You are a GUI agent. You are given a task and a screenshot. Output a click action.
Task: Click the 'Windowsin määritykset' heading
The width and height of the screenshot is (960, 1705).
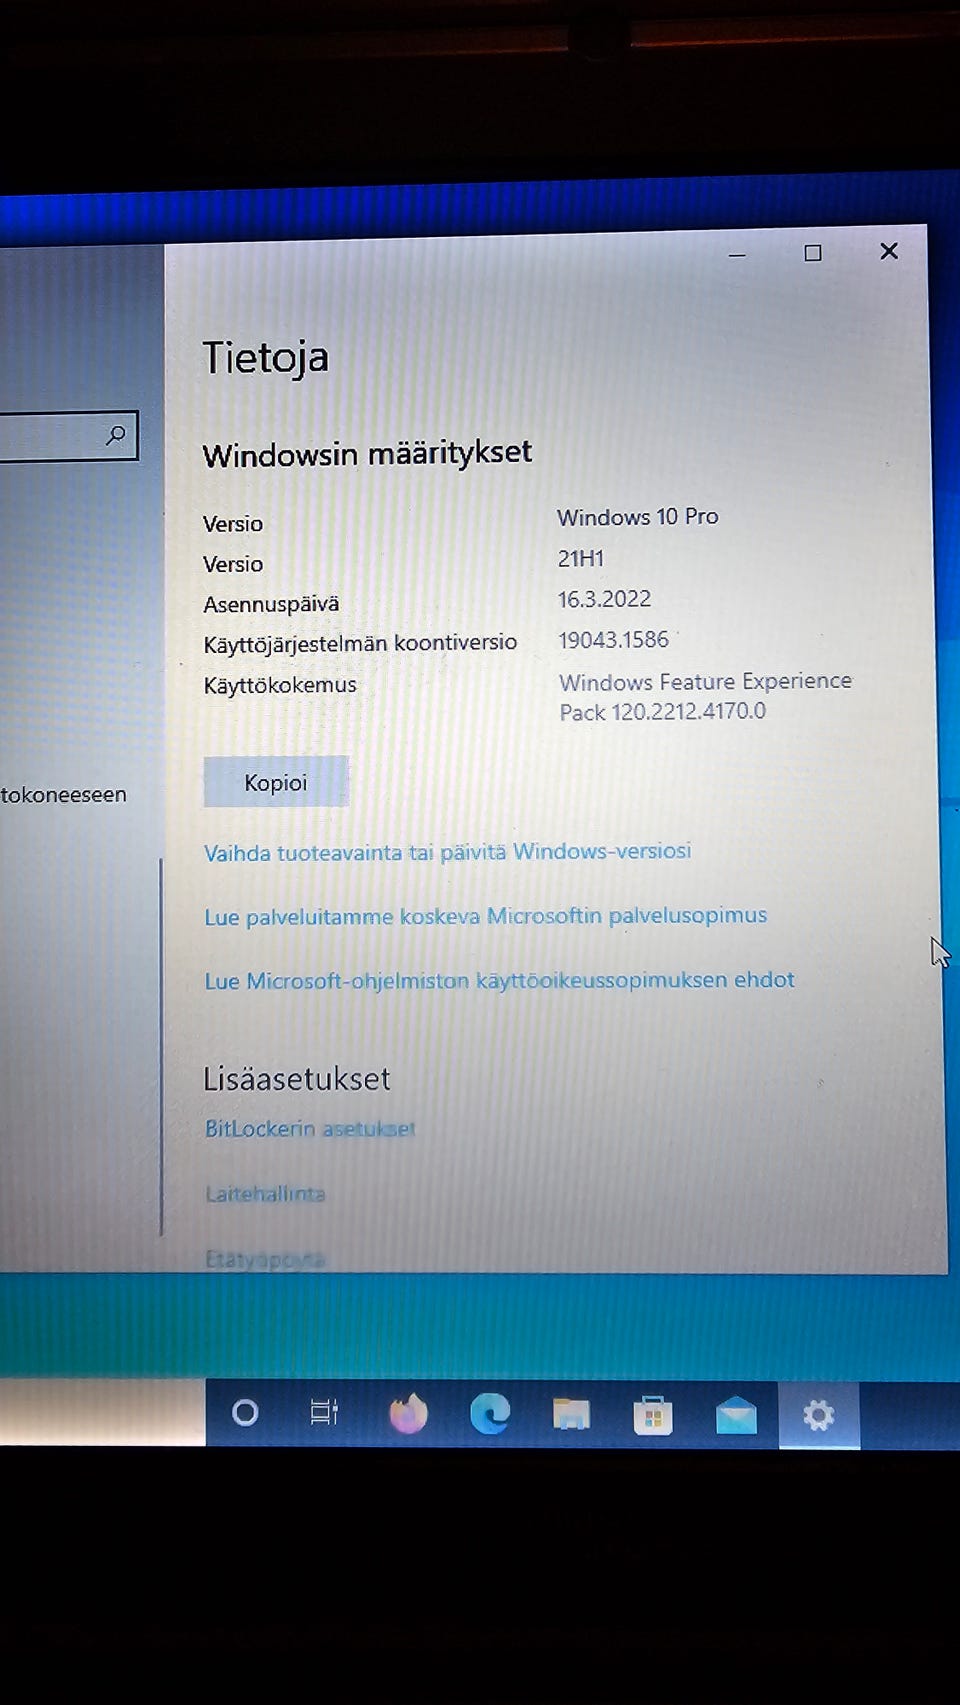[x=367, y=454]
